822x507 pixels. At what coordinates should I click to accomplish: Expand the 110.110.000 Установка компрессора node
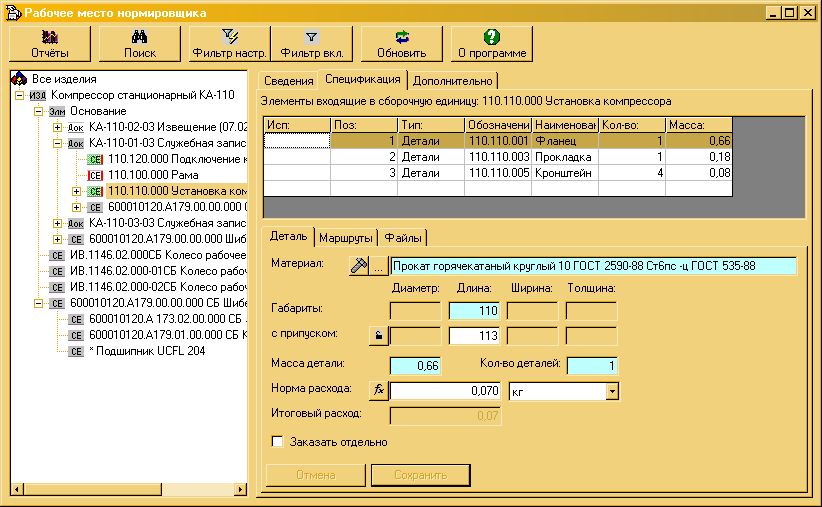[x=76, y=191]
